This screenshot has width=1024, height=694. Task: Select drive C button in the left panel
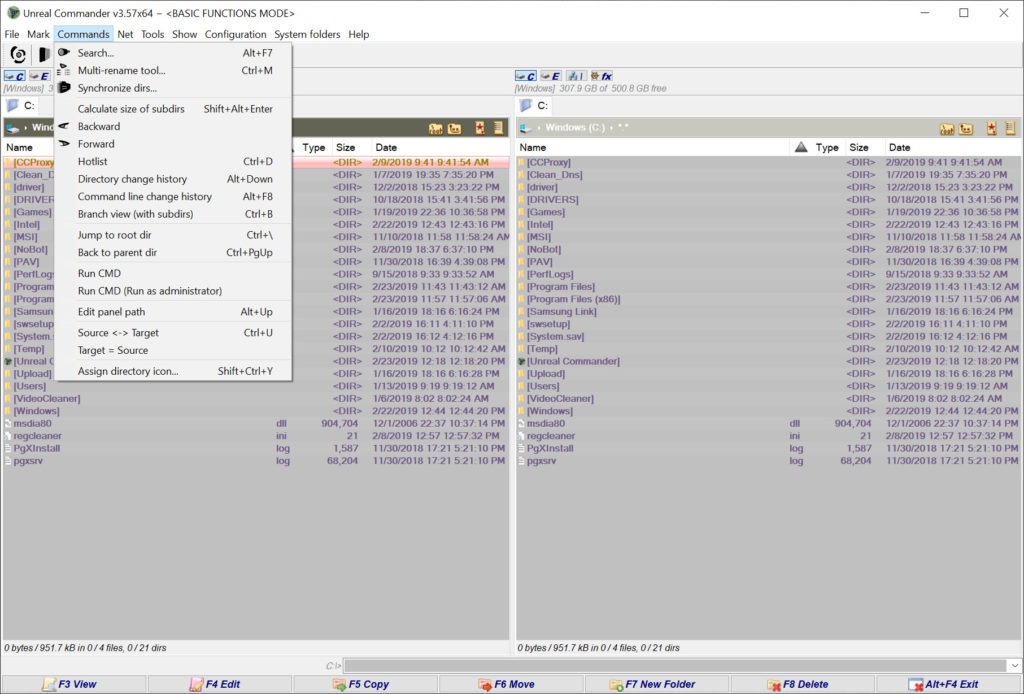[14, 76]
